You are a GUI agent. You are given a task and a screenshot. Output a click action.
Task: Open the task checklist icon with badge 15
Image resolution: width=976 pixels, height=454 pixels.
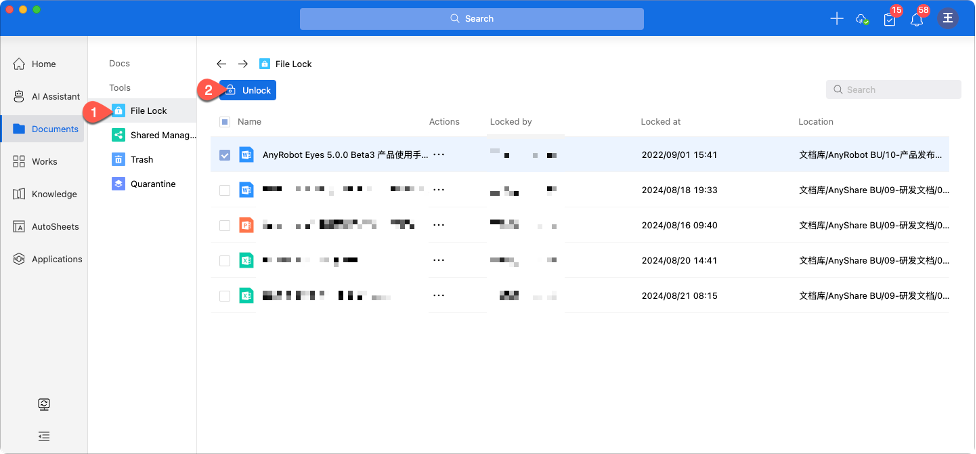pos(889,19)
